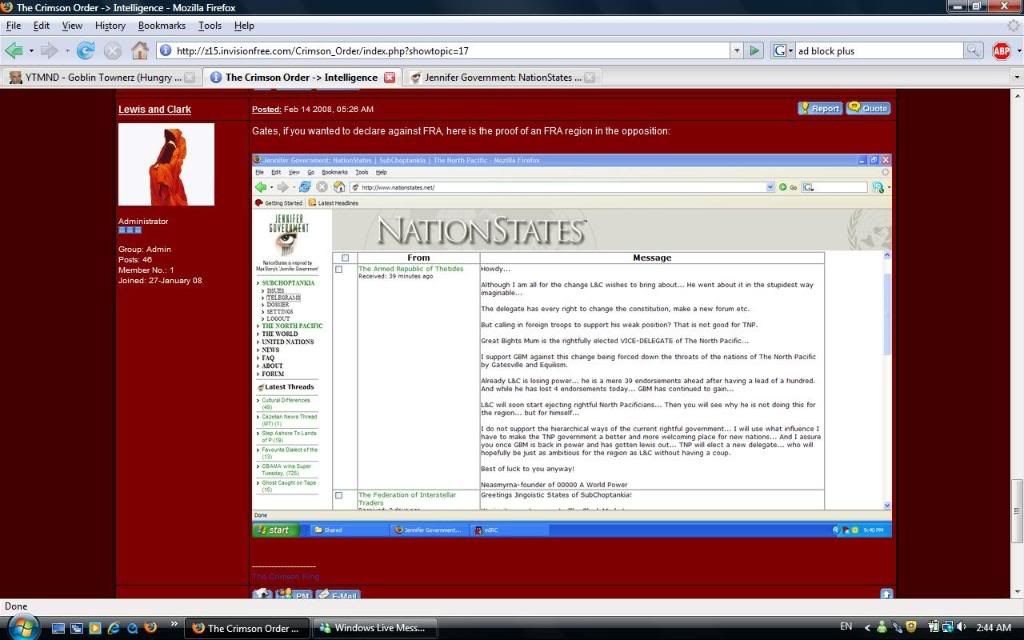
Task: Click the Posted link of the post
Action: pyautogui.click(x=266, y=109)
